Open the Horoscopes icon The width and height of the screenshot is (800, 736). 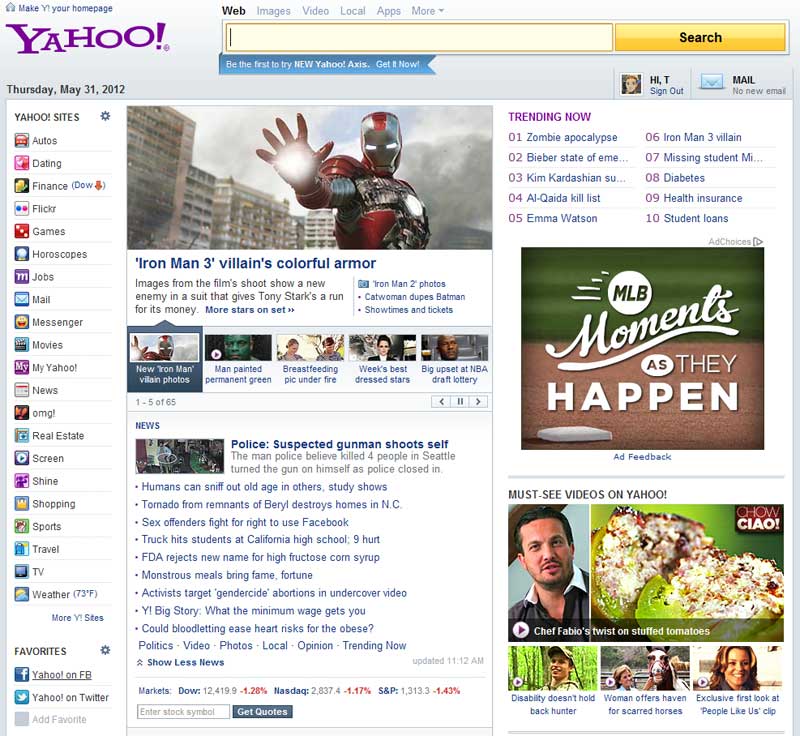[21, 254]
